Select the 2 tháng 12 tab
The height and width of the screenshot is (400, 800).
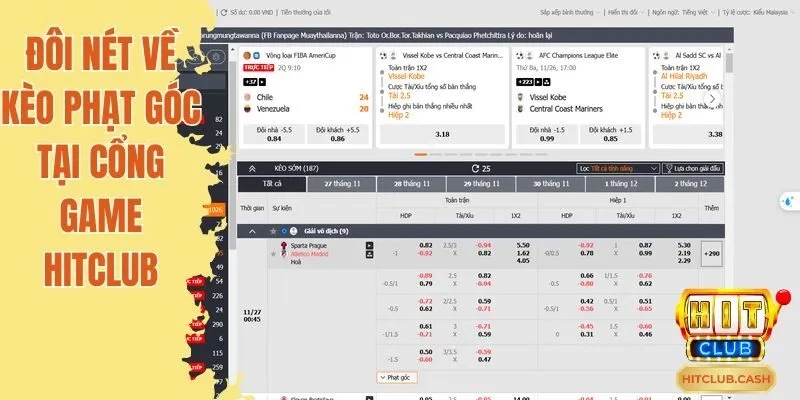click(689, 184)
